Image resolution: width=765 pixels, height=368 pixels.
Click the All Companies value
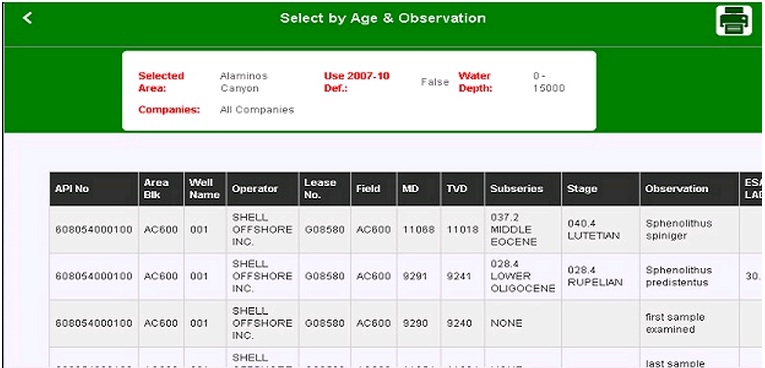(257, 110)
